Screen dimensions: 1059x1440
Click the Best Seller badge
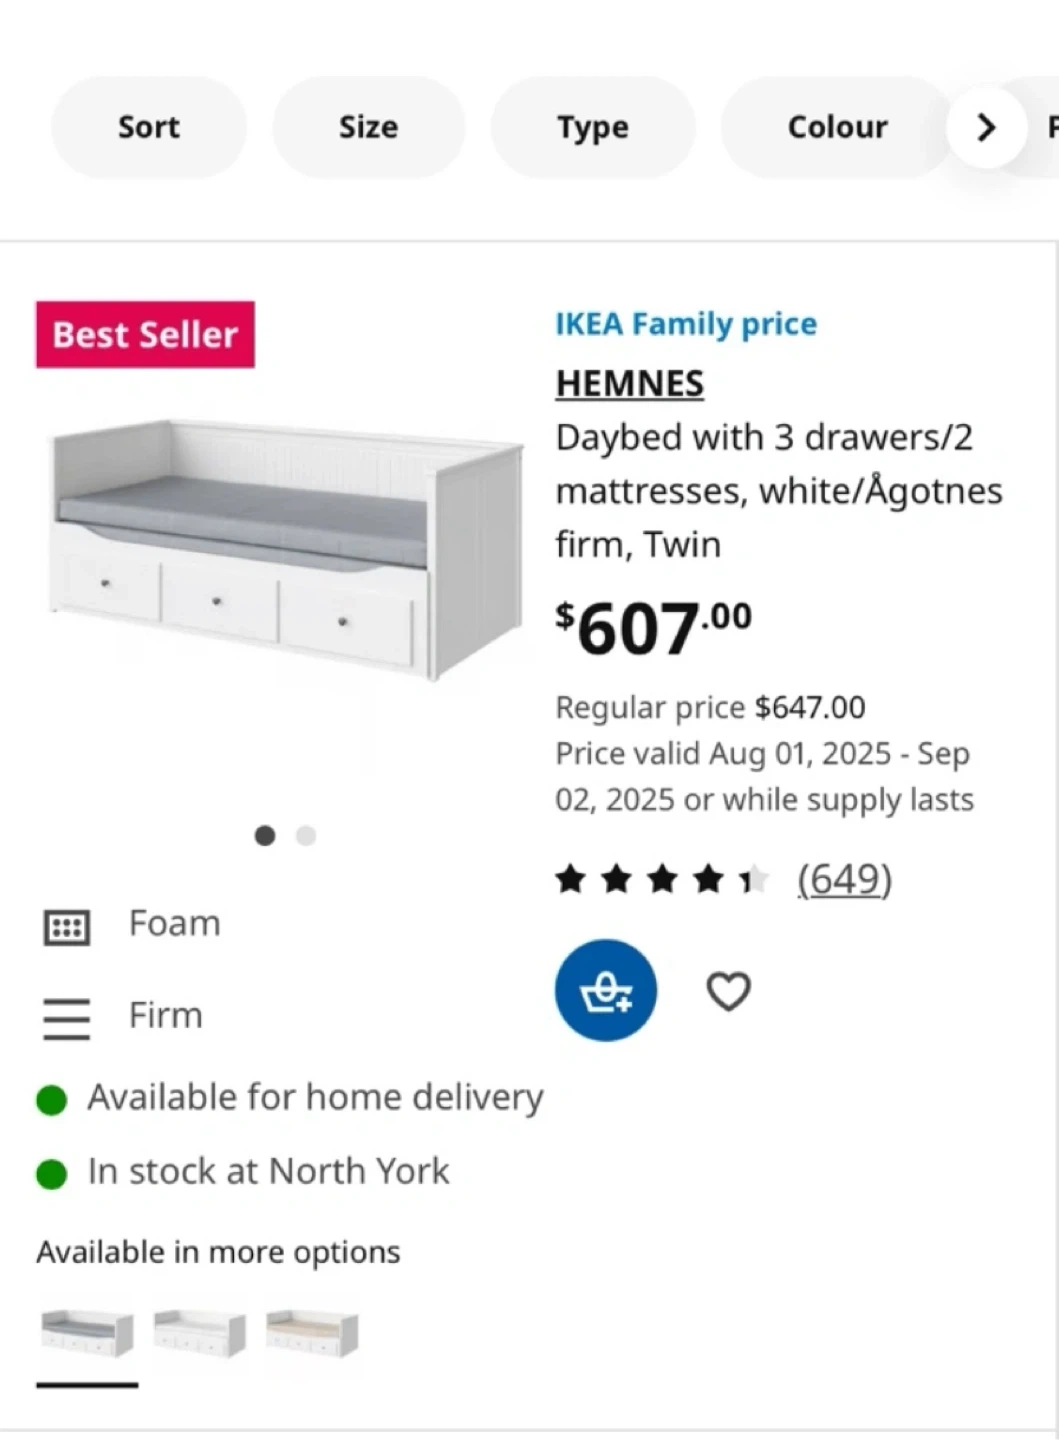(x=145, y=334)
